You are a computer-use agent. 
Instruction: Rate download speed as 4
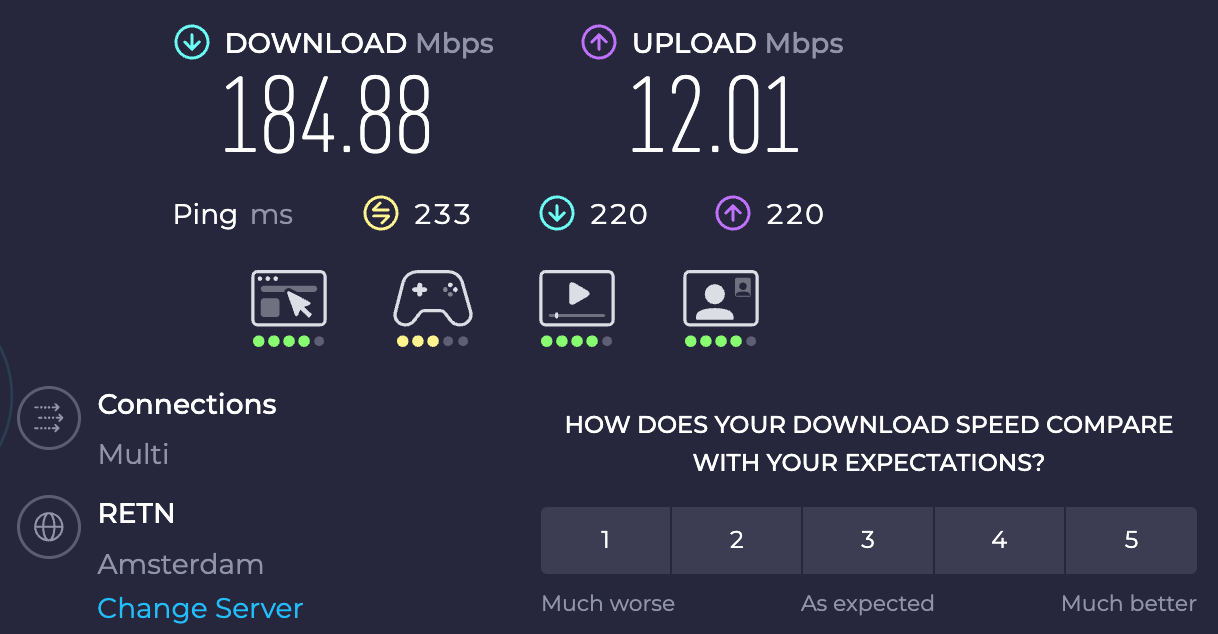tap(999, 540)
